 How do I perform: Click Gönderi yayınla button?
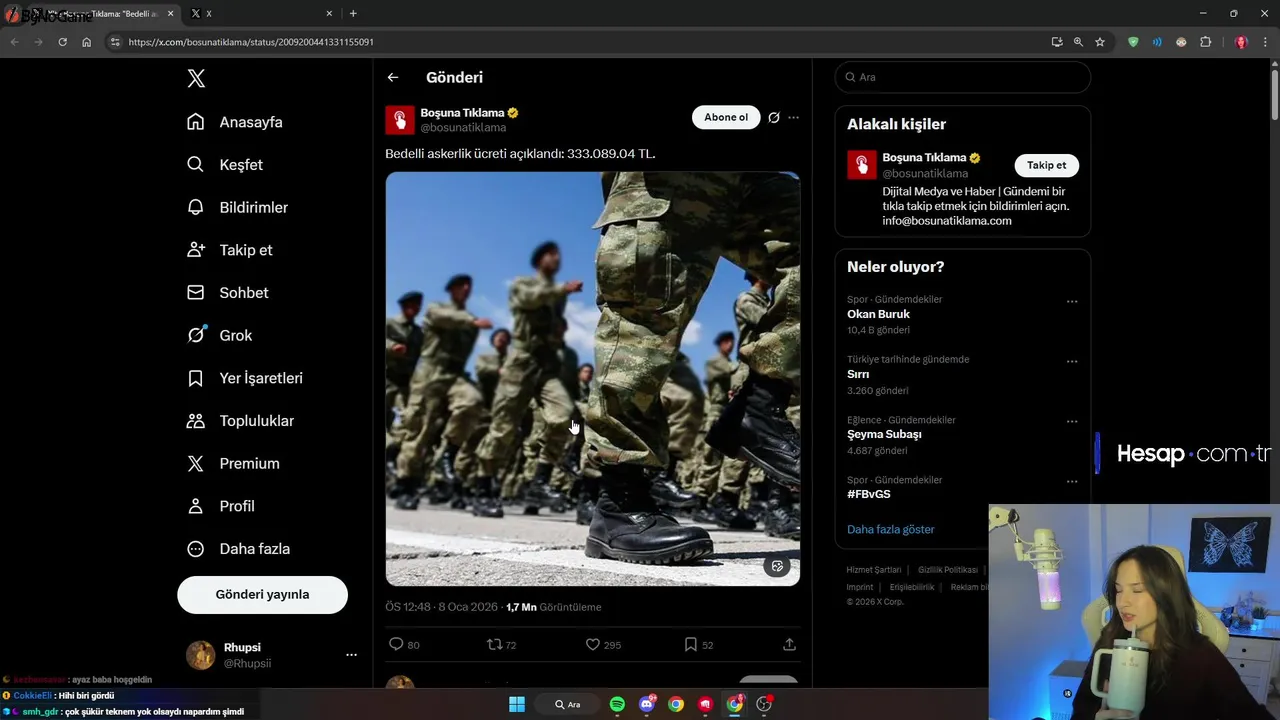tap(262, 594)
